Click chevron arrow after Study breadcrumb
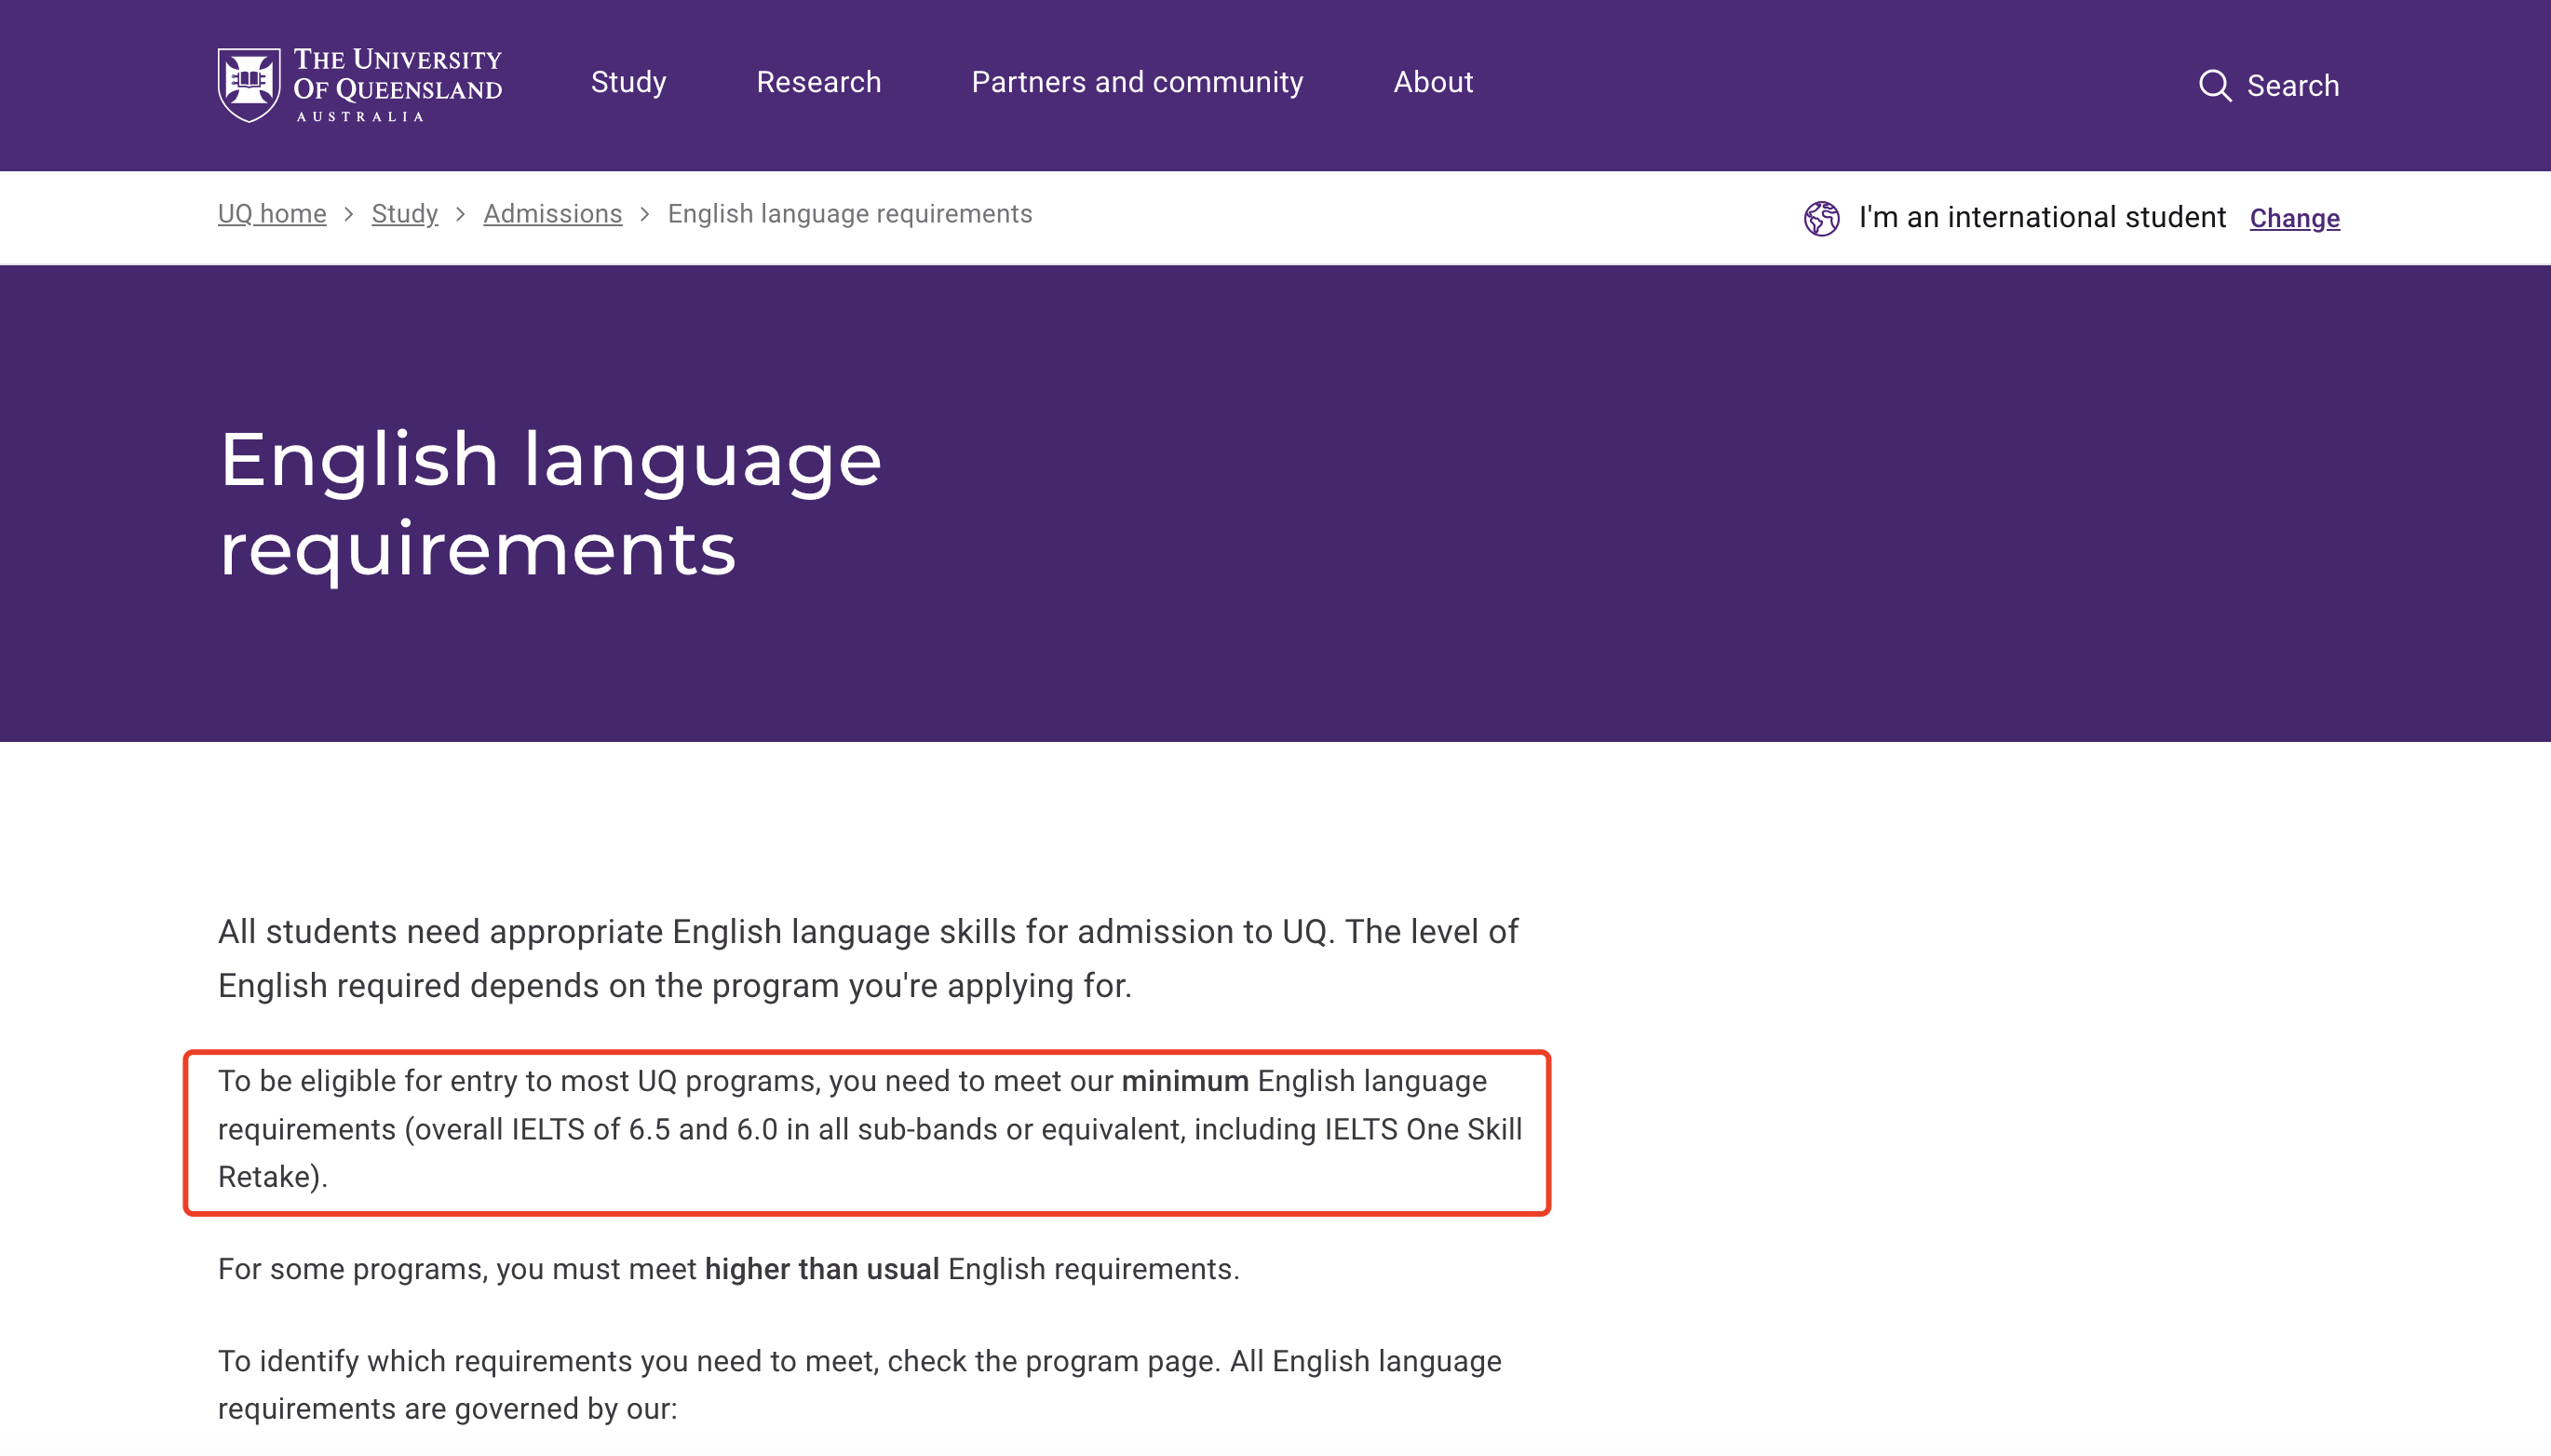This screenshot has width=2551, height=1456. (460, 215)
